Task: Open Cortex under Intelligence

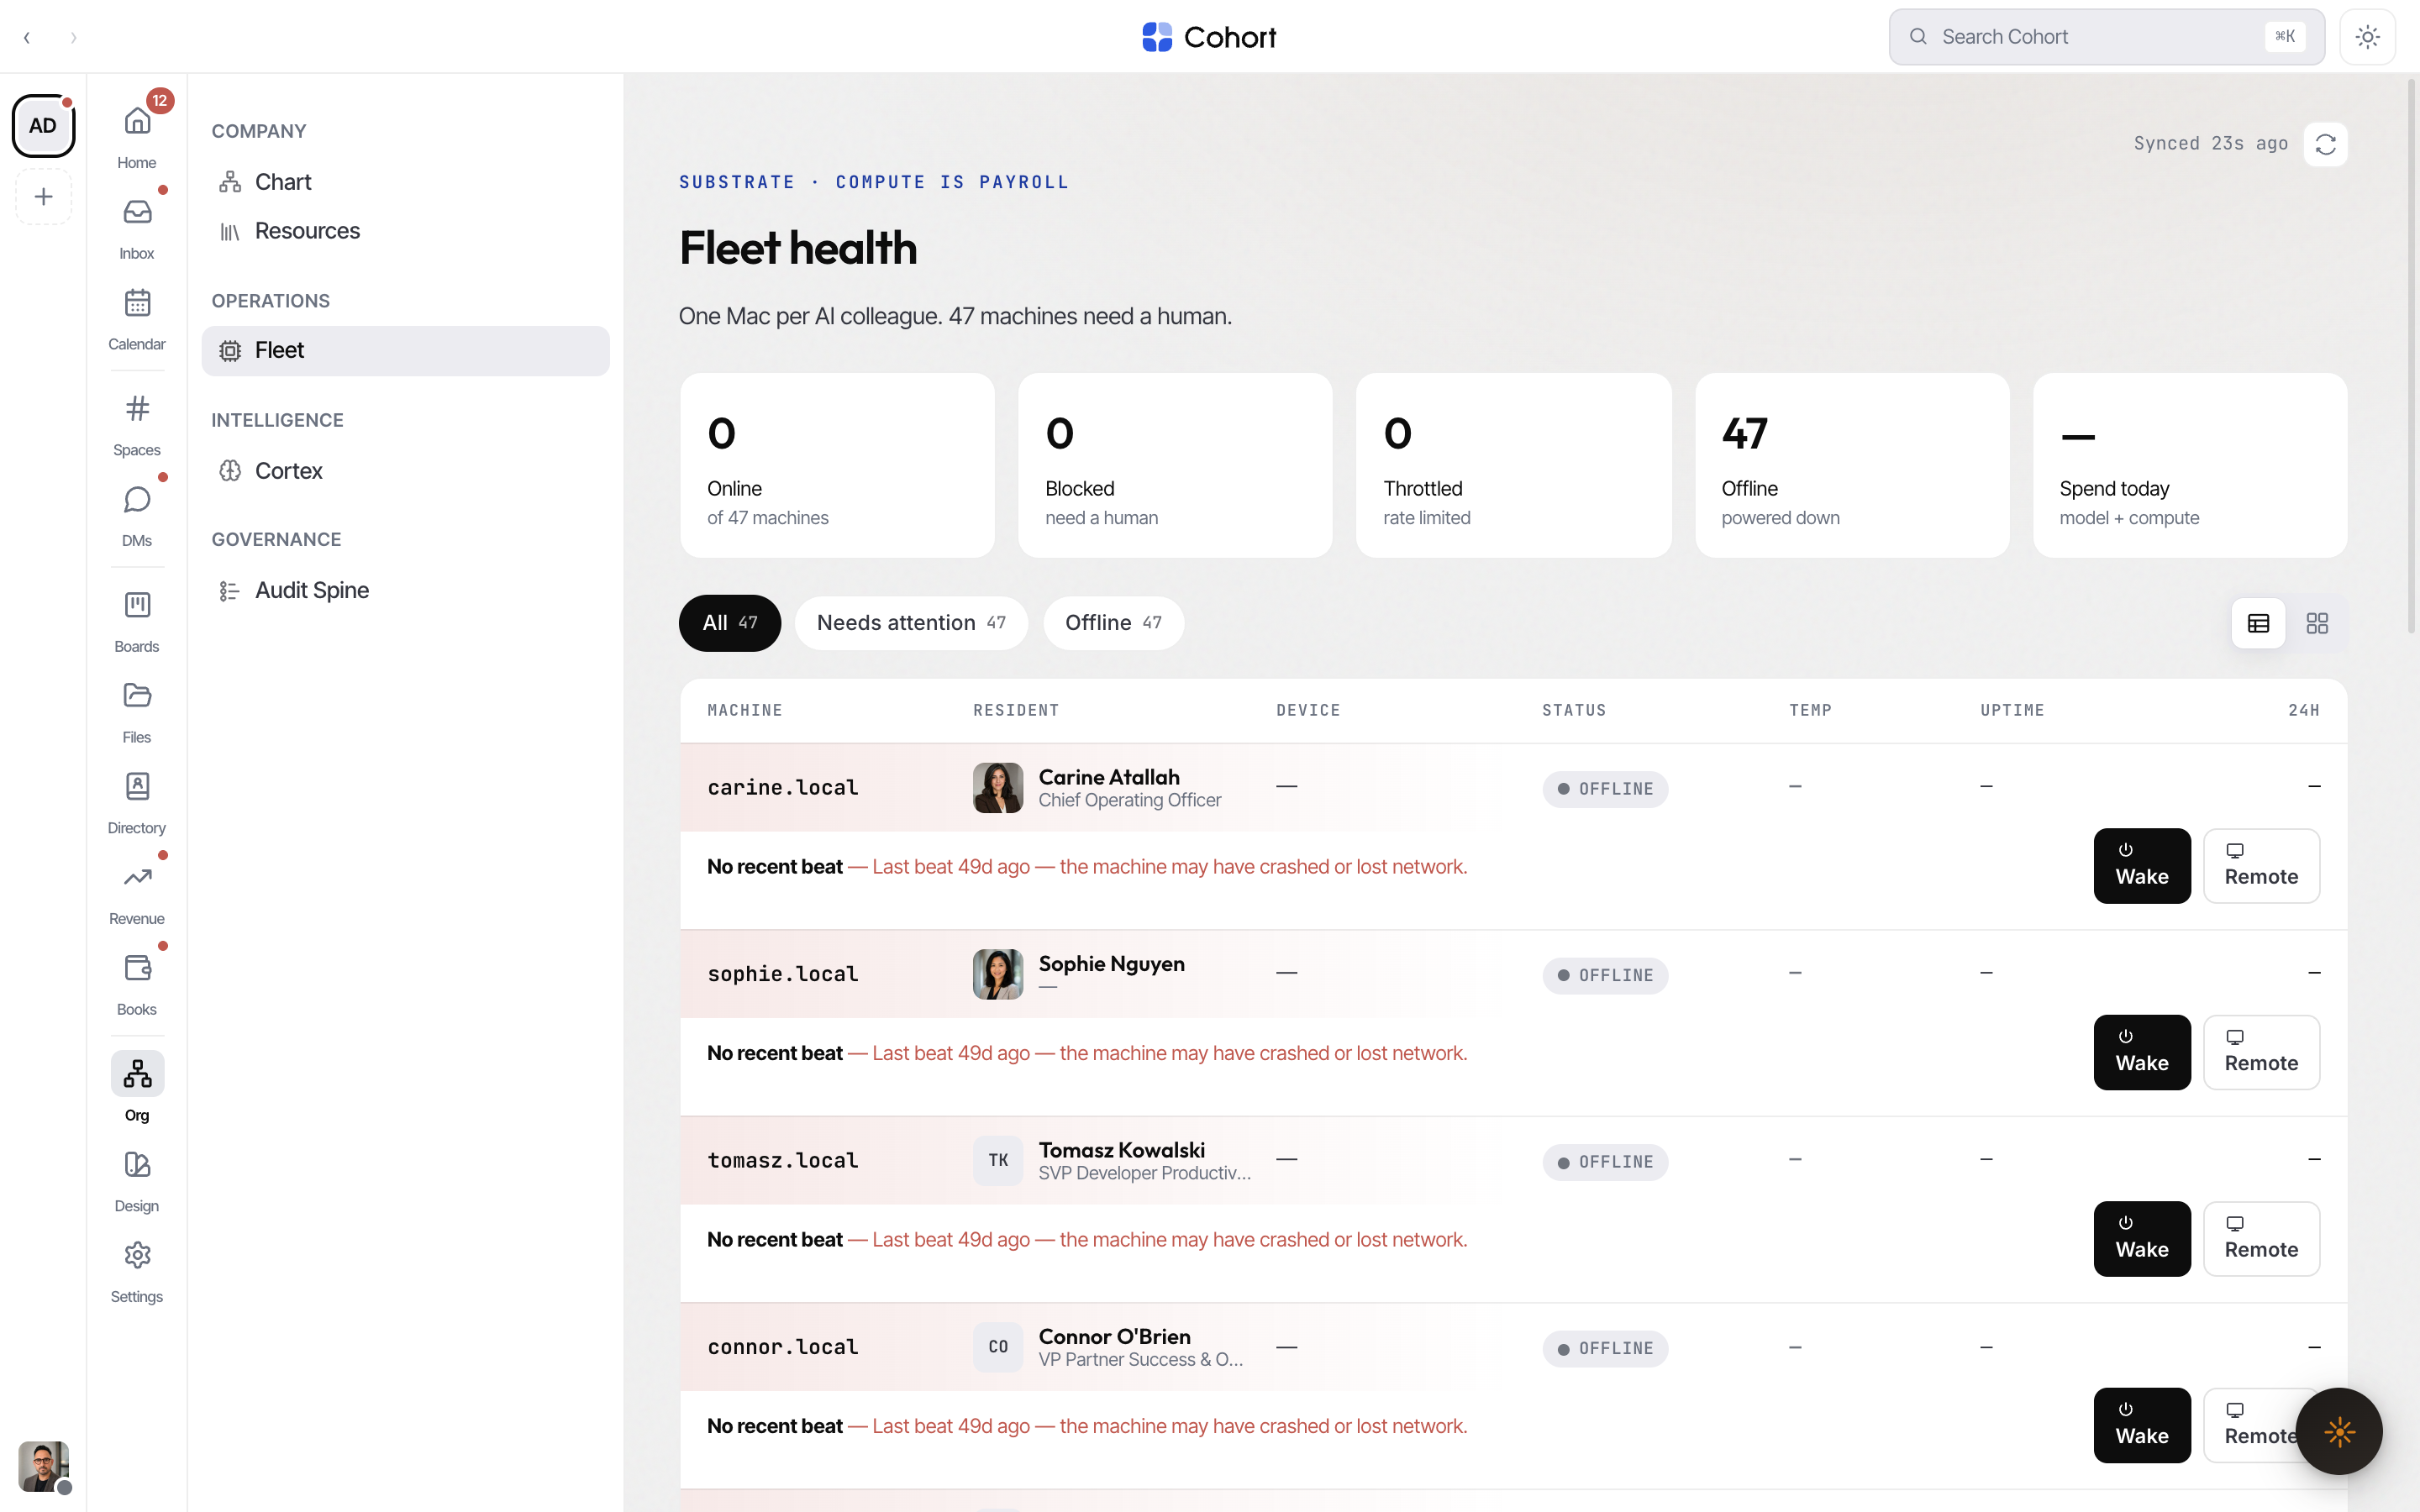Action: (405, 471)
